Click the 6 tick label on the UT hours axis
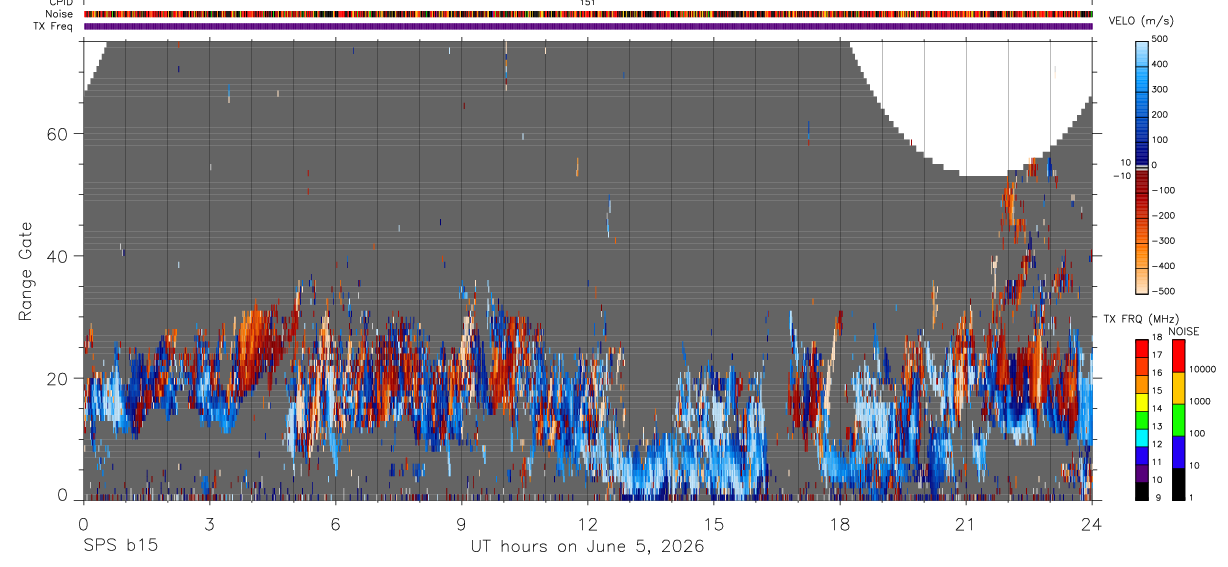Image resolution: width=1228 pixels, height=567 pixels. [336, 524]
